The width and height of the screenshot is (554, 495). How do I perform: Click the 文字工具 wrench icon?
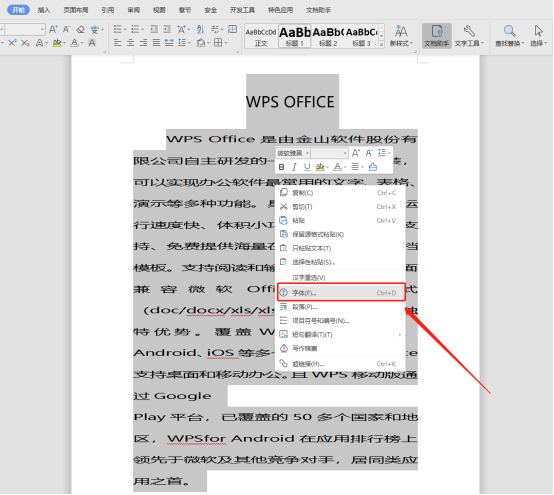(469, 31)
